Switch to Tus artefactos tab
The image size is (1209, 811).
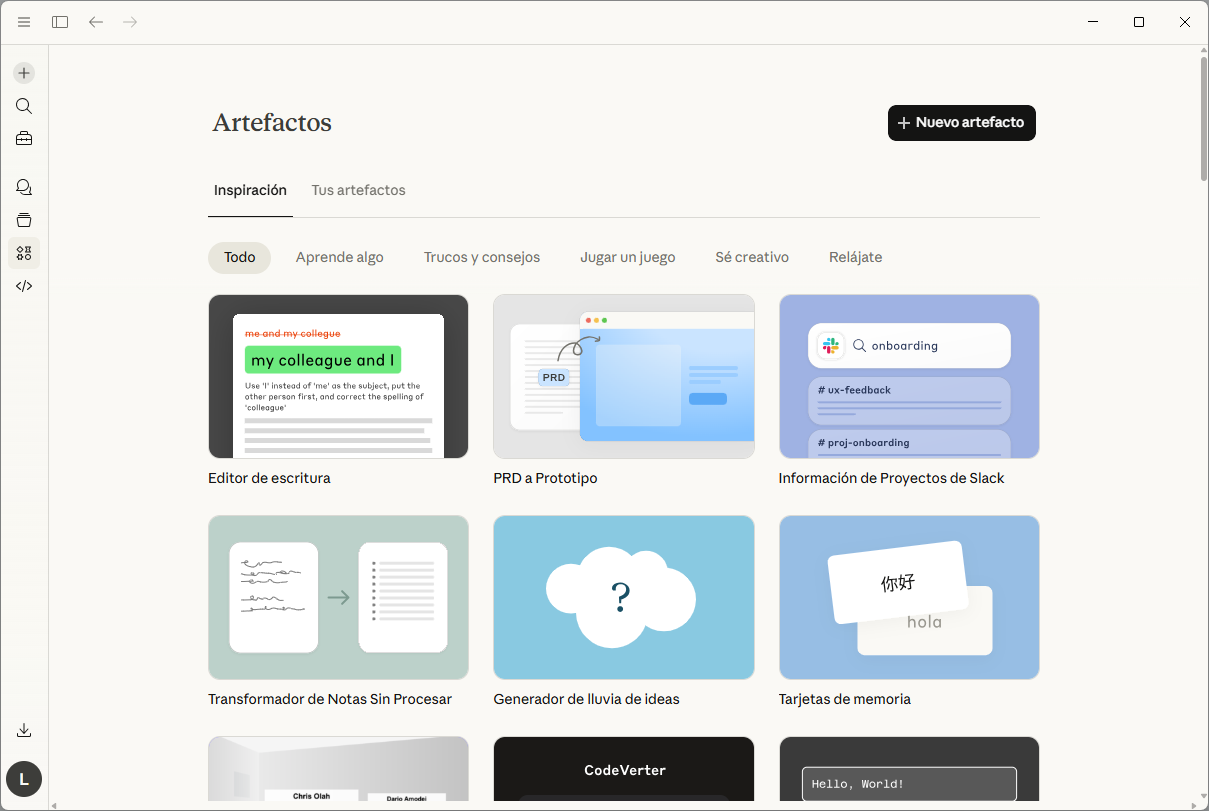358,190
